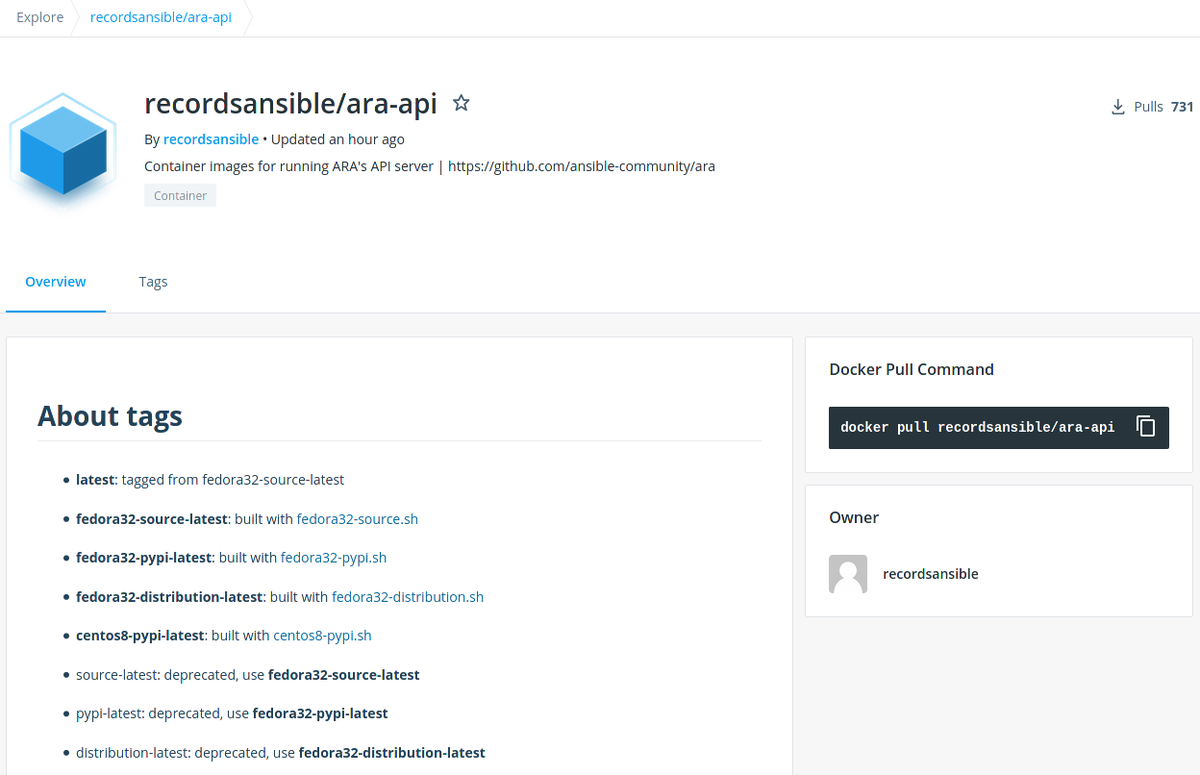Select the Container category badge
The width and height of the screenshot is (1200, 775).
pyautogui.click(x=180, y=195)
